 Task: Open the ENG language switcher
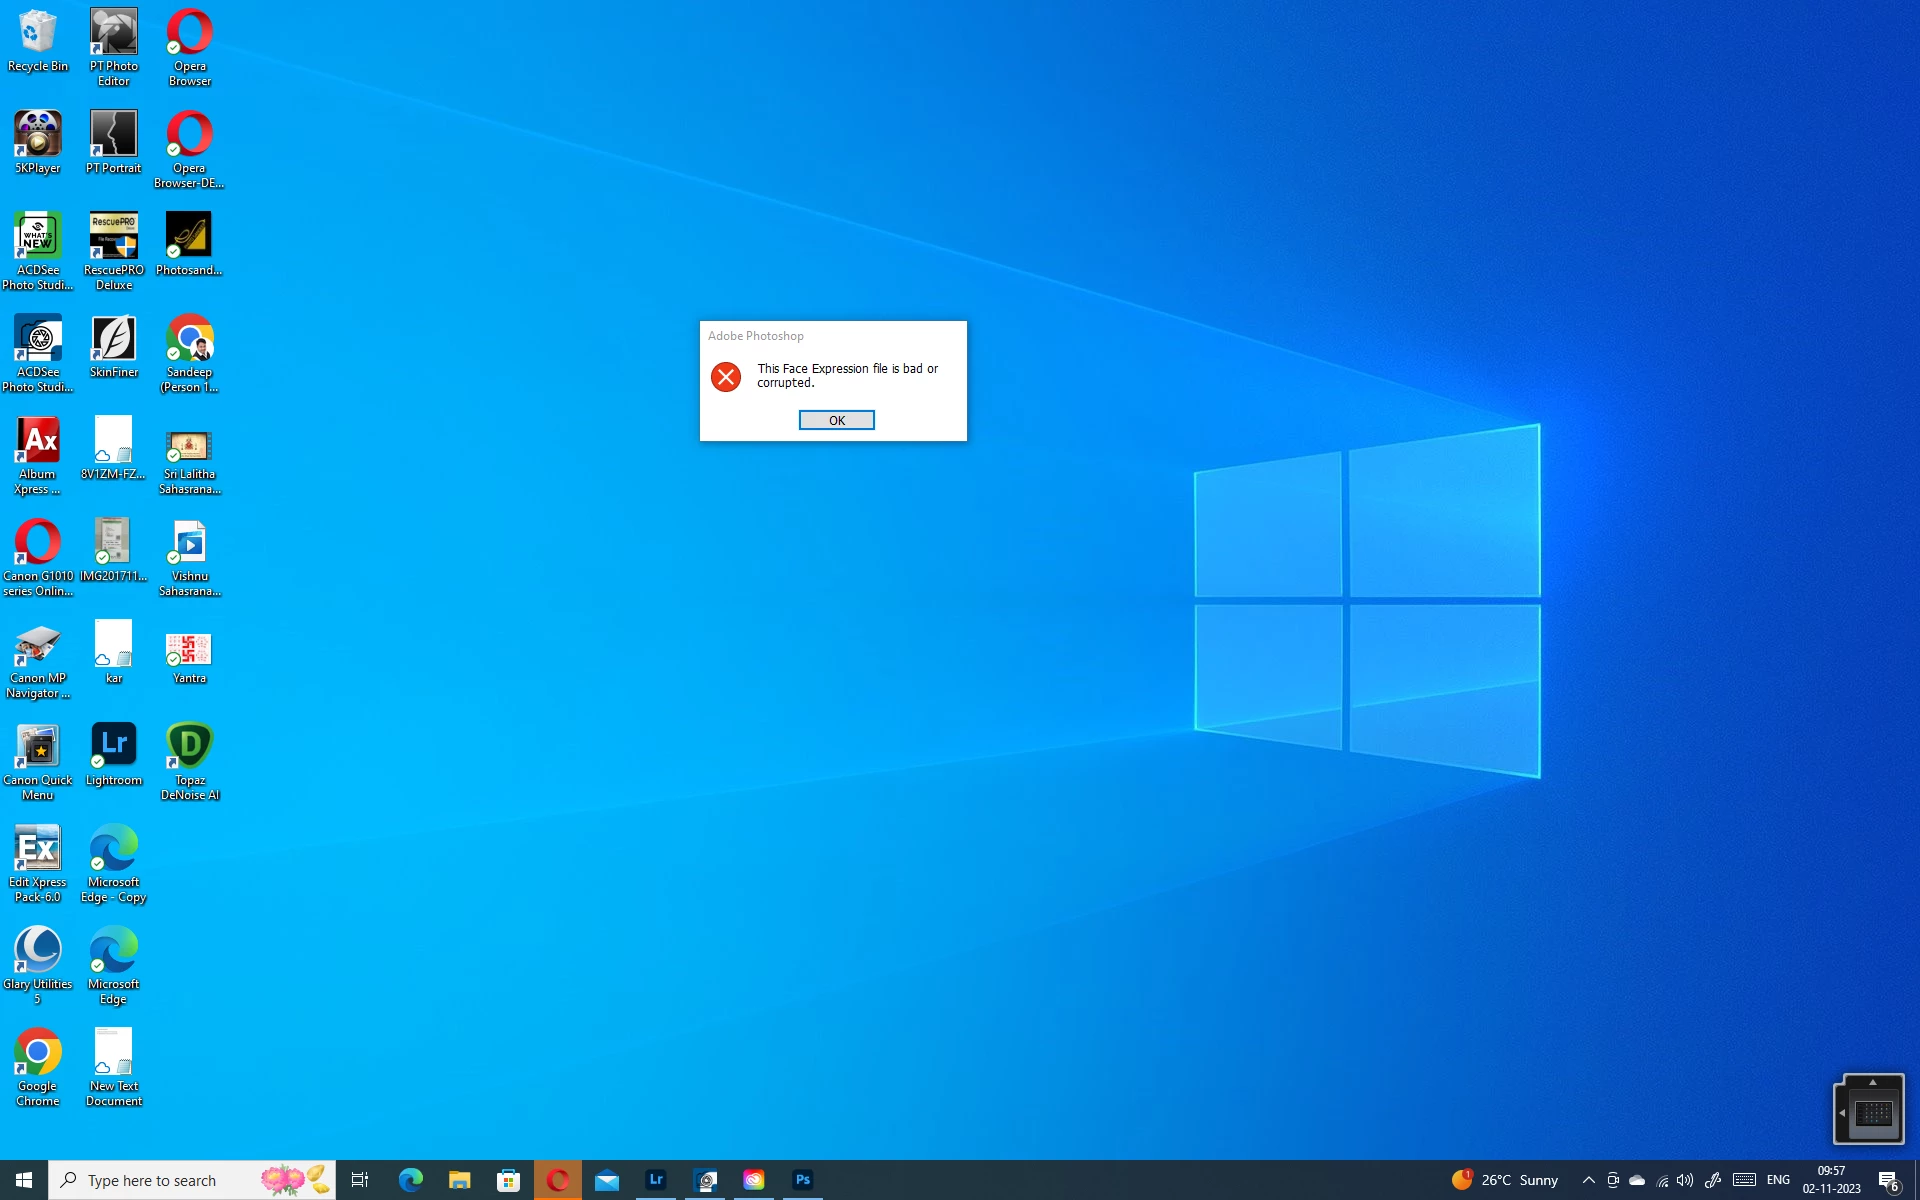(1778, 1180)
